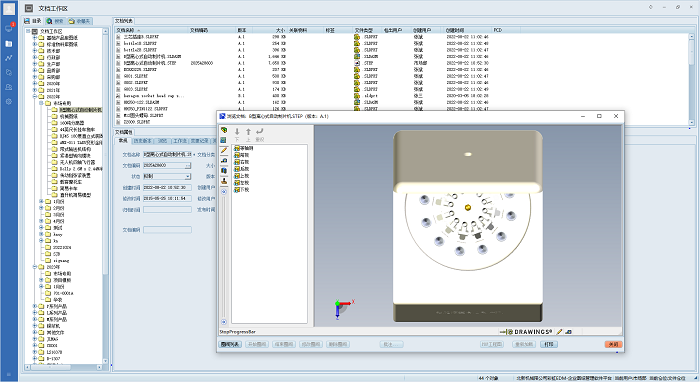
Task: Switch to the 目录 directory tab
Action: coord(33,21)
